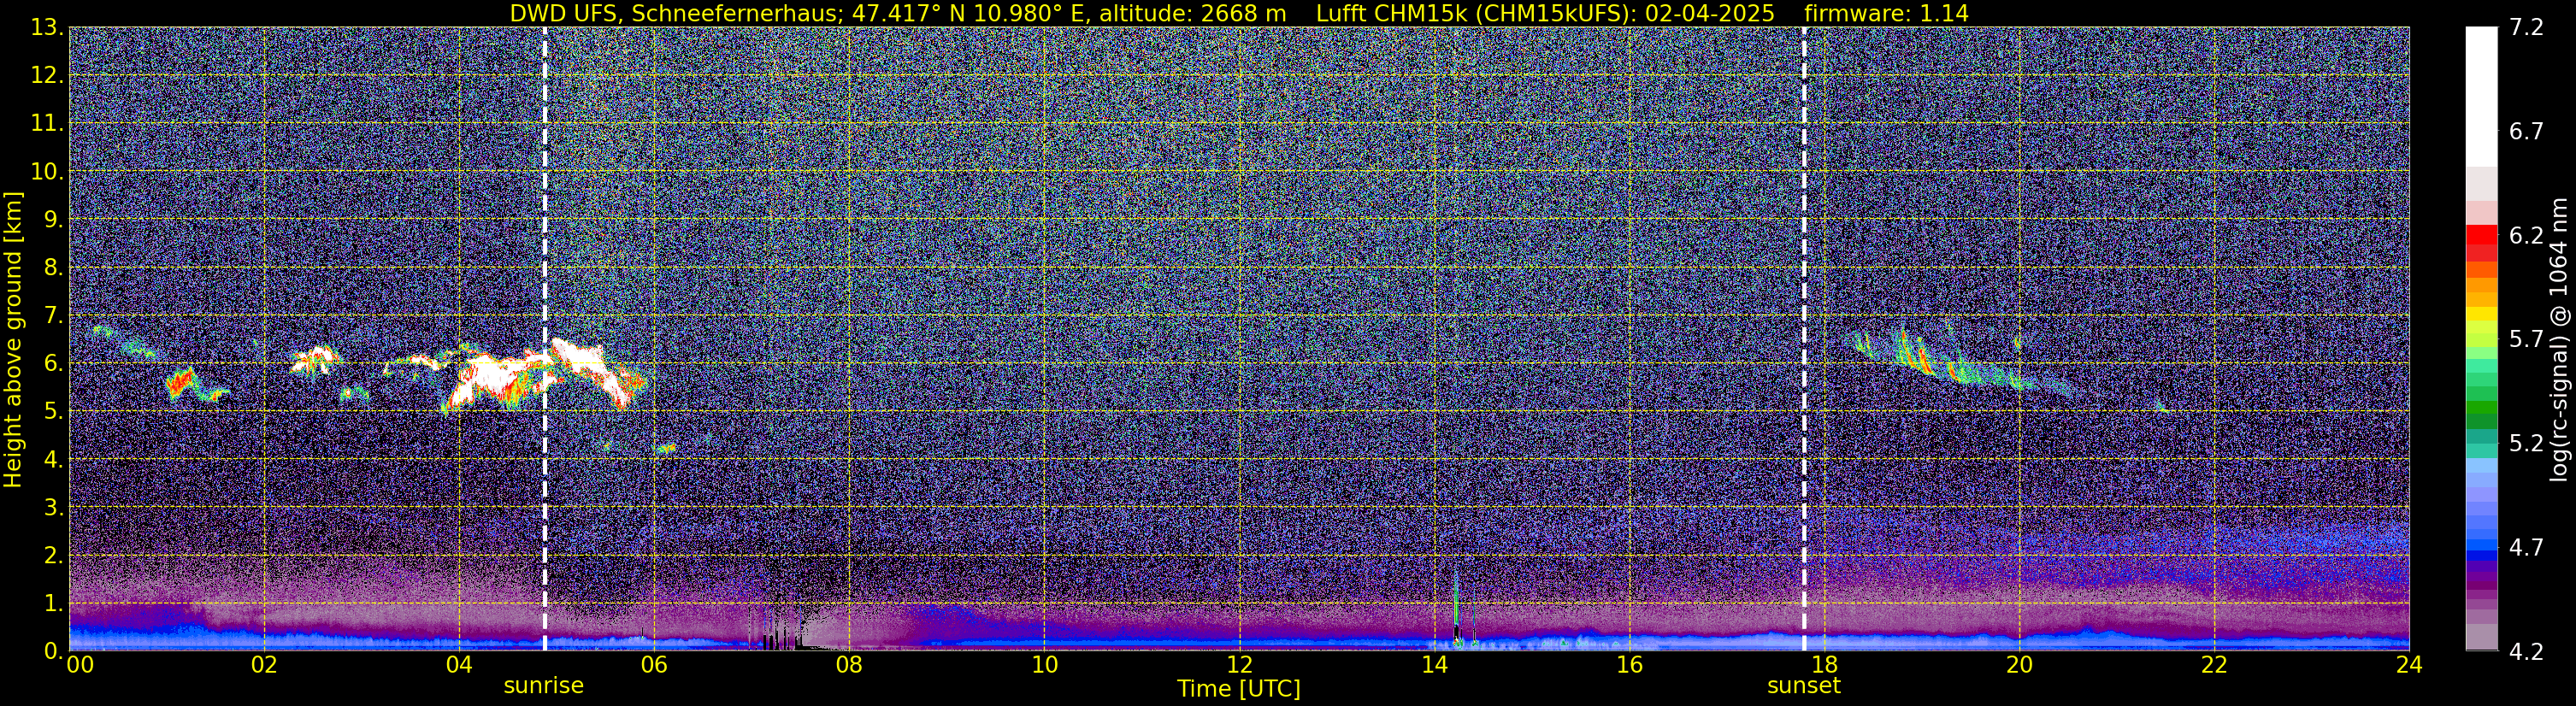
Task: Click time axis tick '04'
Action: (x=459, y=665)
